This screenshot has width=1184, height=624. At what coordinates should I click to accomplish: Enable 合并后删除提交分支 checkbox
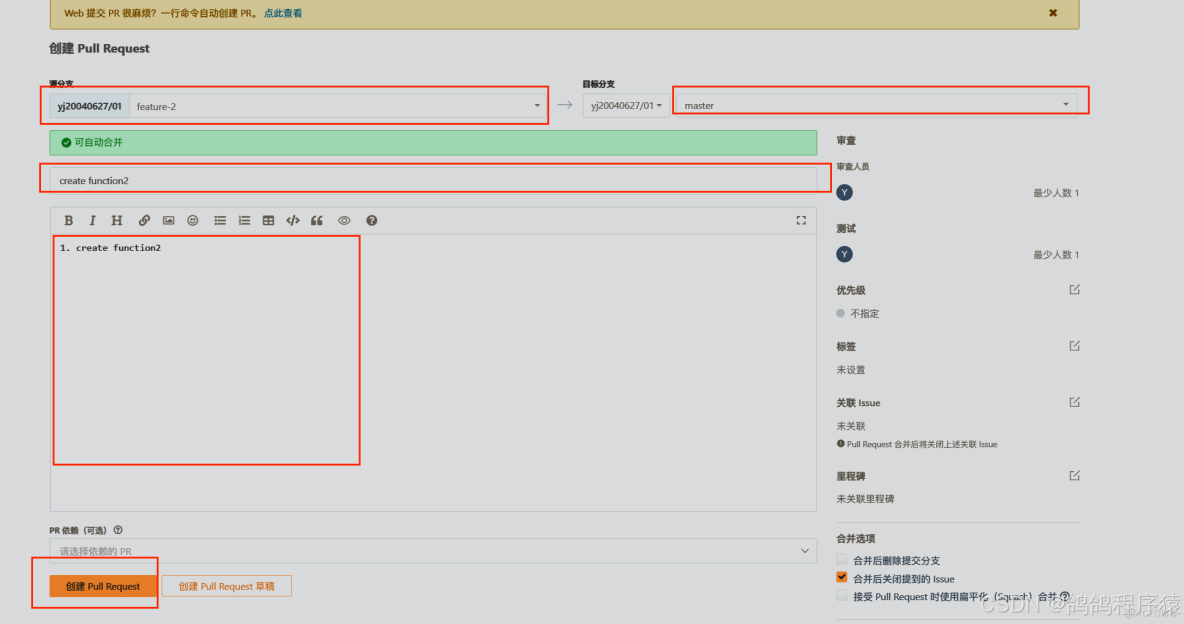coord(842,560)
